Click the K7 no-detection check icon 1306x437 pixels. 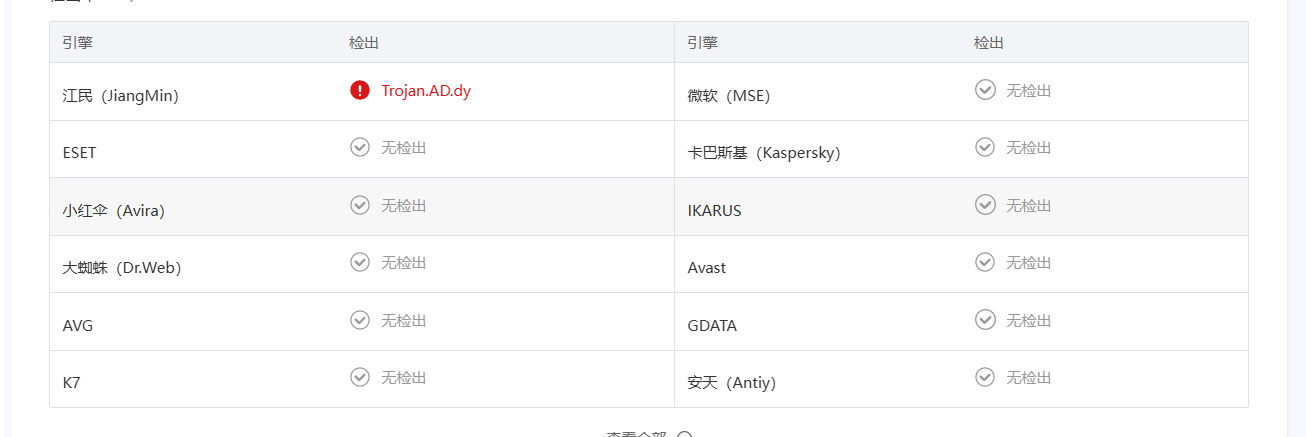pyautogui.click(x=360, y=377)
